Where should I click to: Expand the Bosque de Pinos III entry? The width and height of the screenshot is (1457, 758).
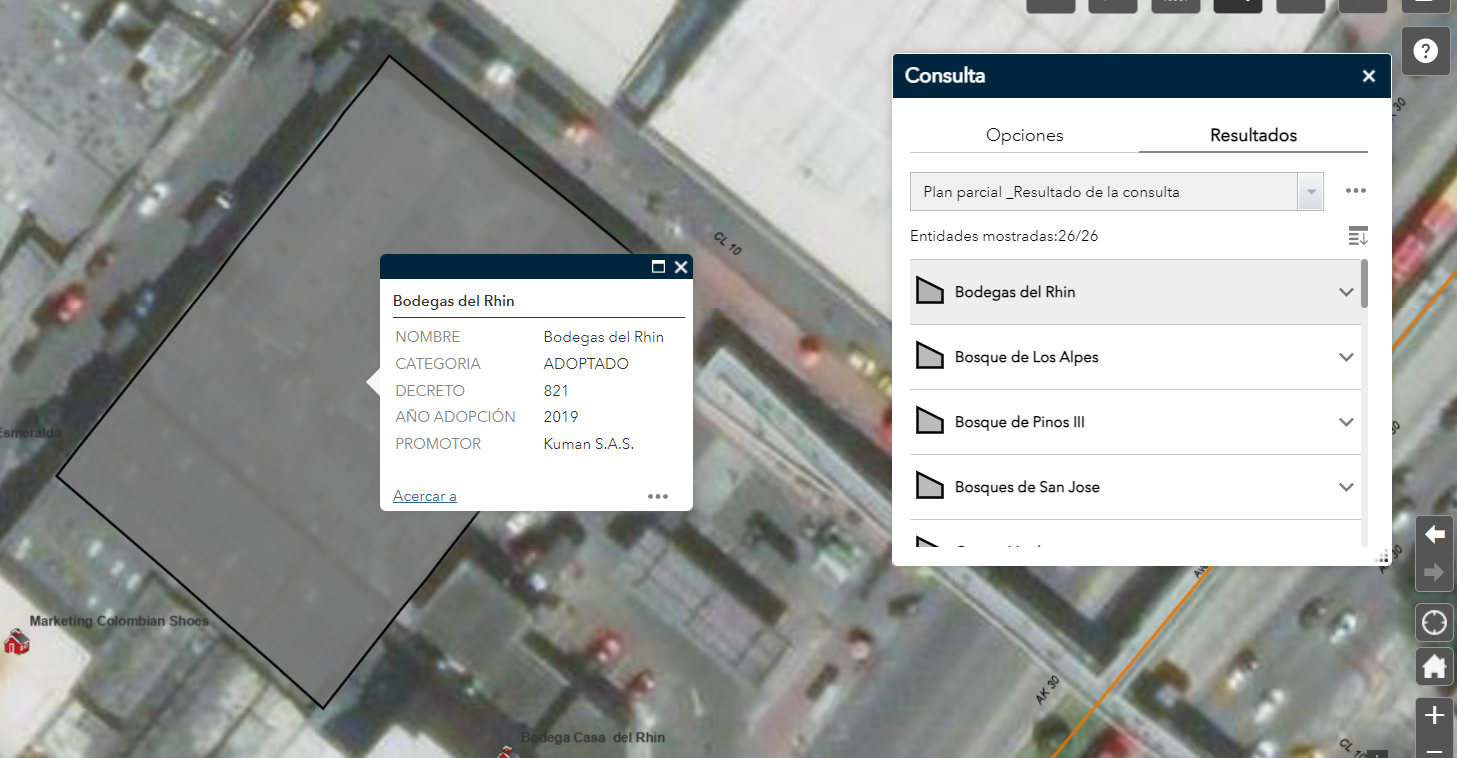[1346, 422]
